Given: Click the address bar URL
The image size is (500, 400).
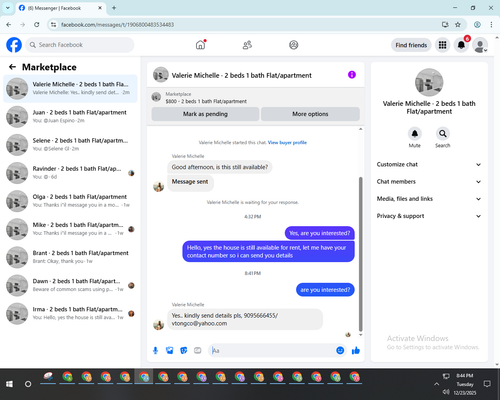Looking at the screenshot, I should [x=117, y=25].
